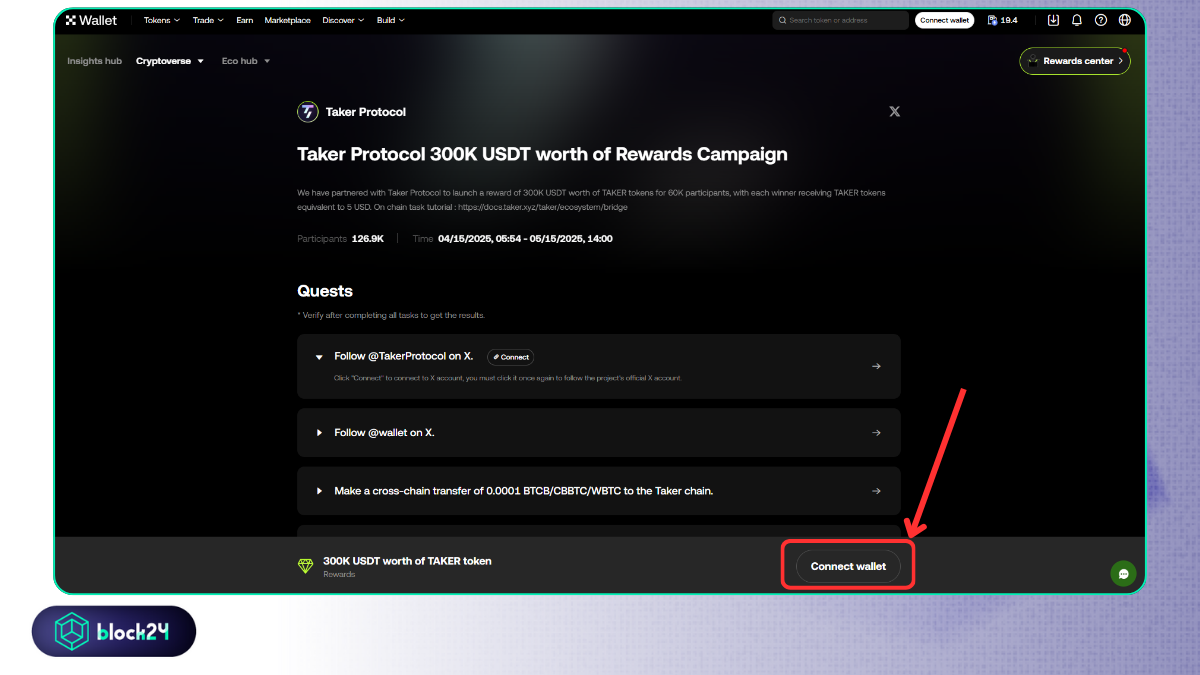
Task: Open the notifications bell icon
Action: coord(1077,20)
